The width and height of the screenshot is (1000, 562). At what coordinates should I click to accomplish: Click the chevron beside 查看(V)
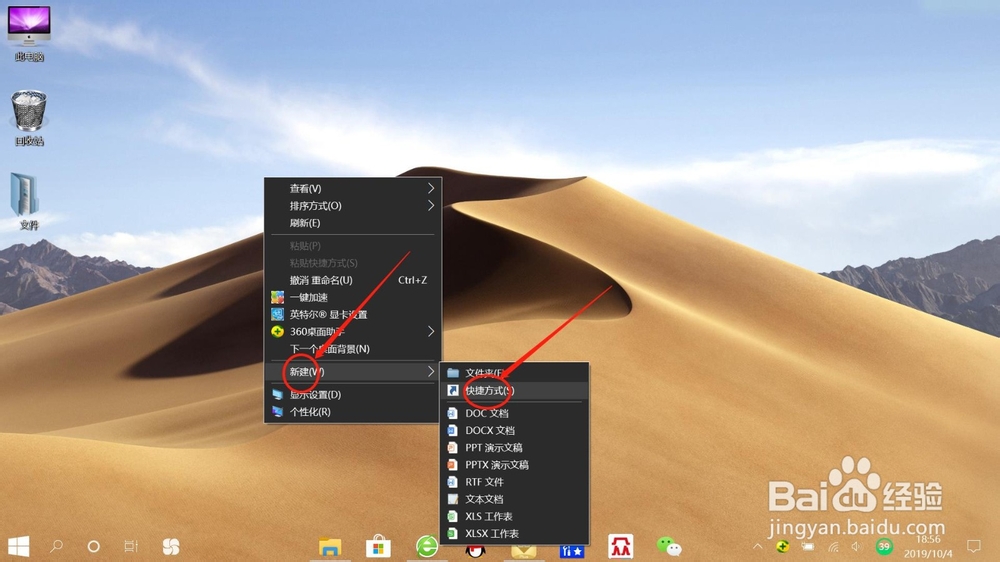(x=431, y=188)
